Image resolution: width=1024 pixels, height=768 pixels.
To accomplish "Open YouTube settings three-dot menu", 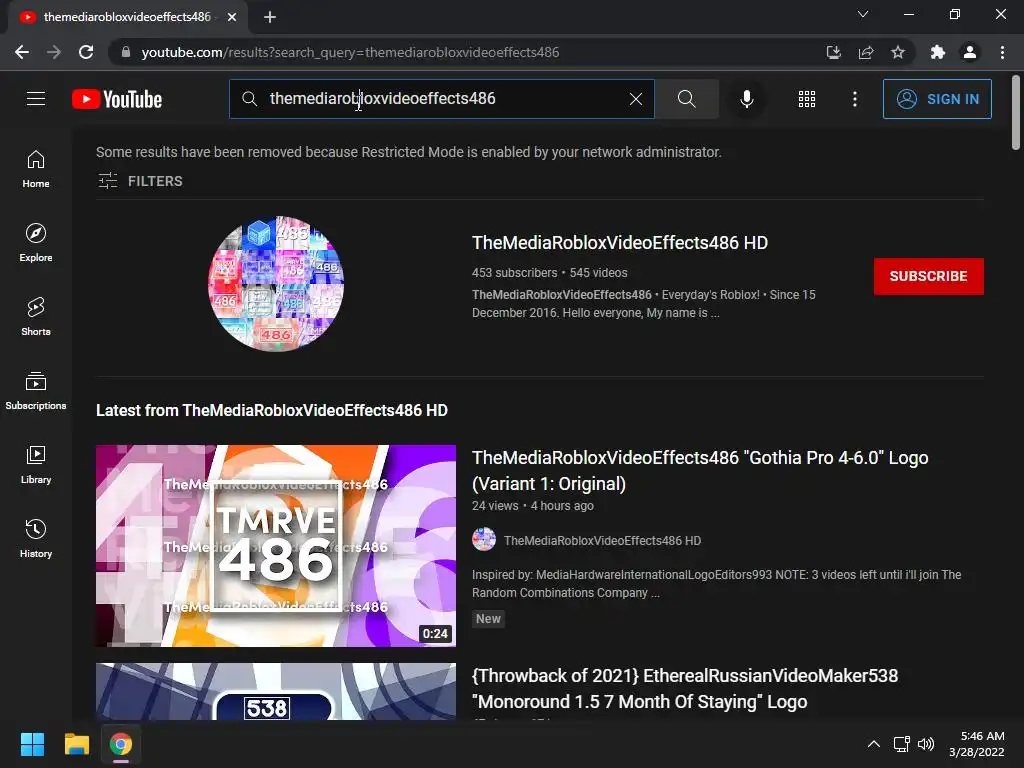I will click(x=854, y=99).
